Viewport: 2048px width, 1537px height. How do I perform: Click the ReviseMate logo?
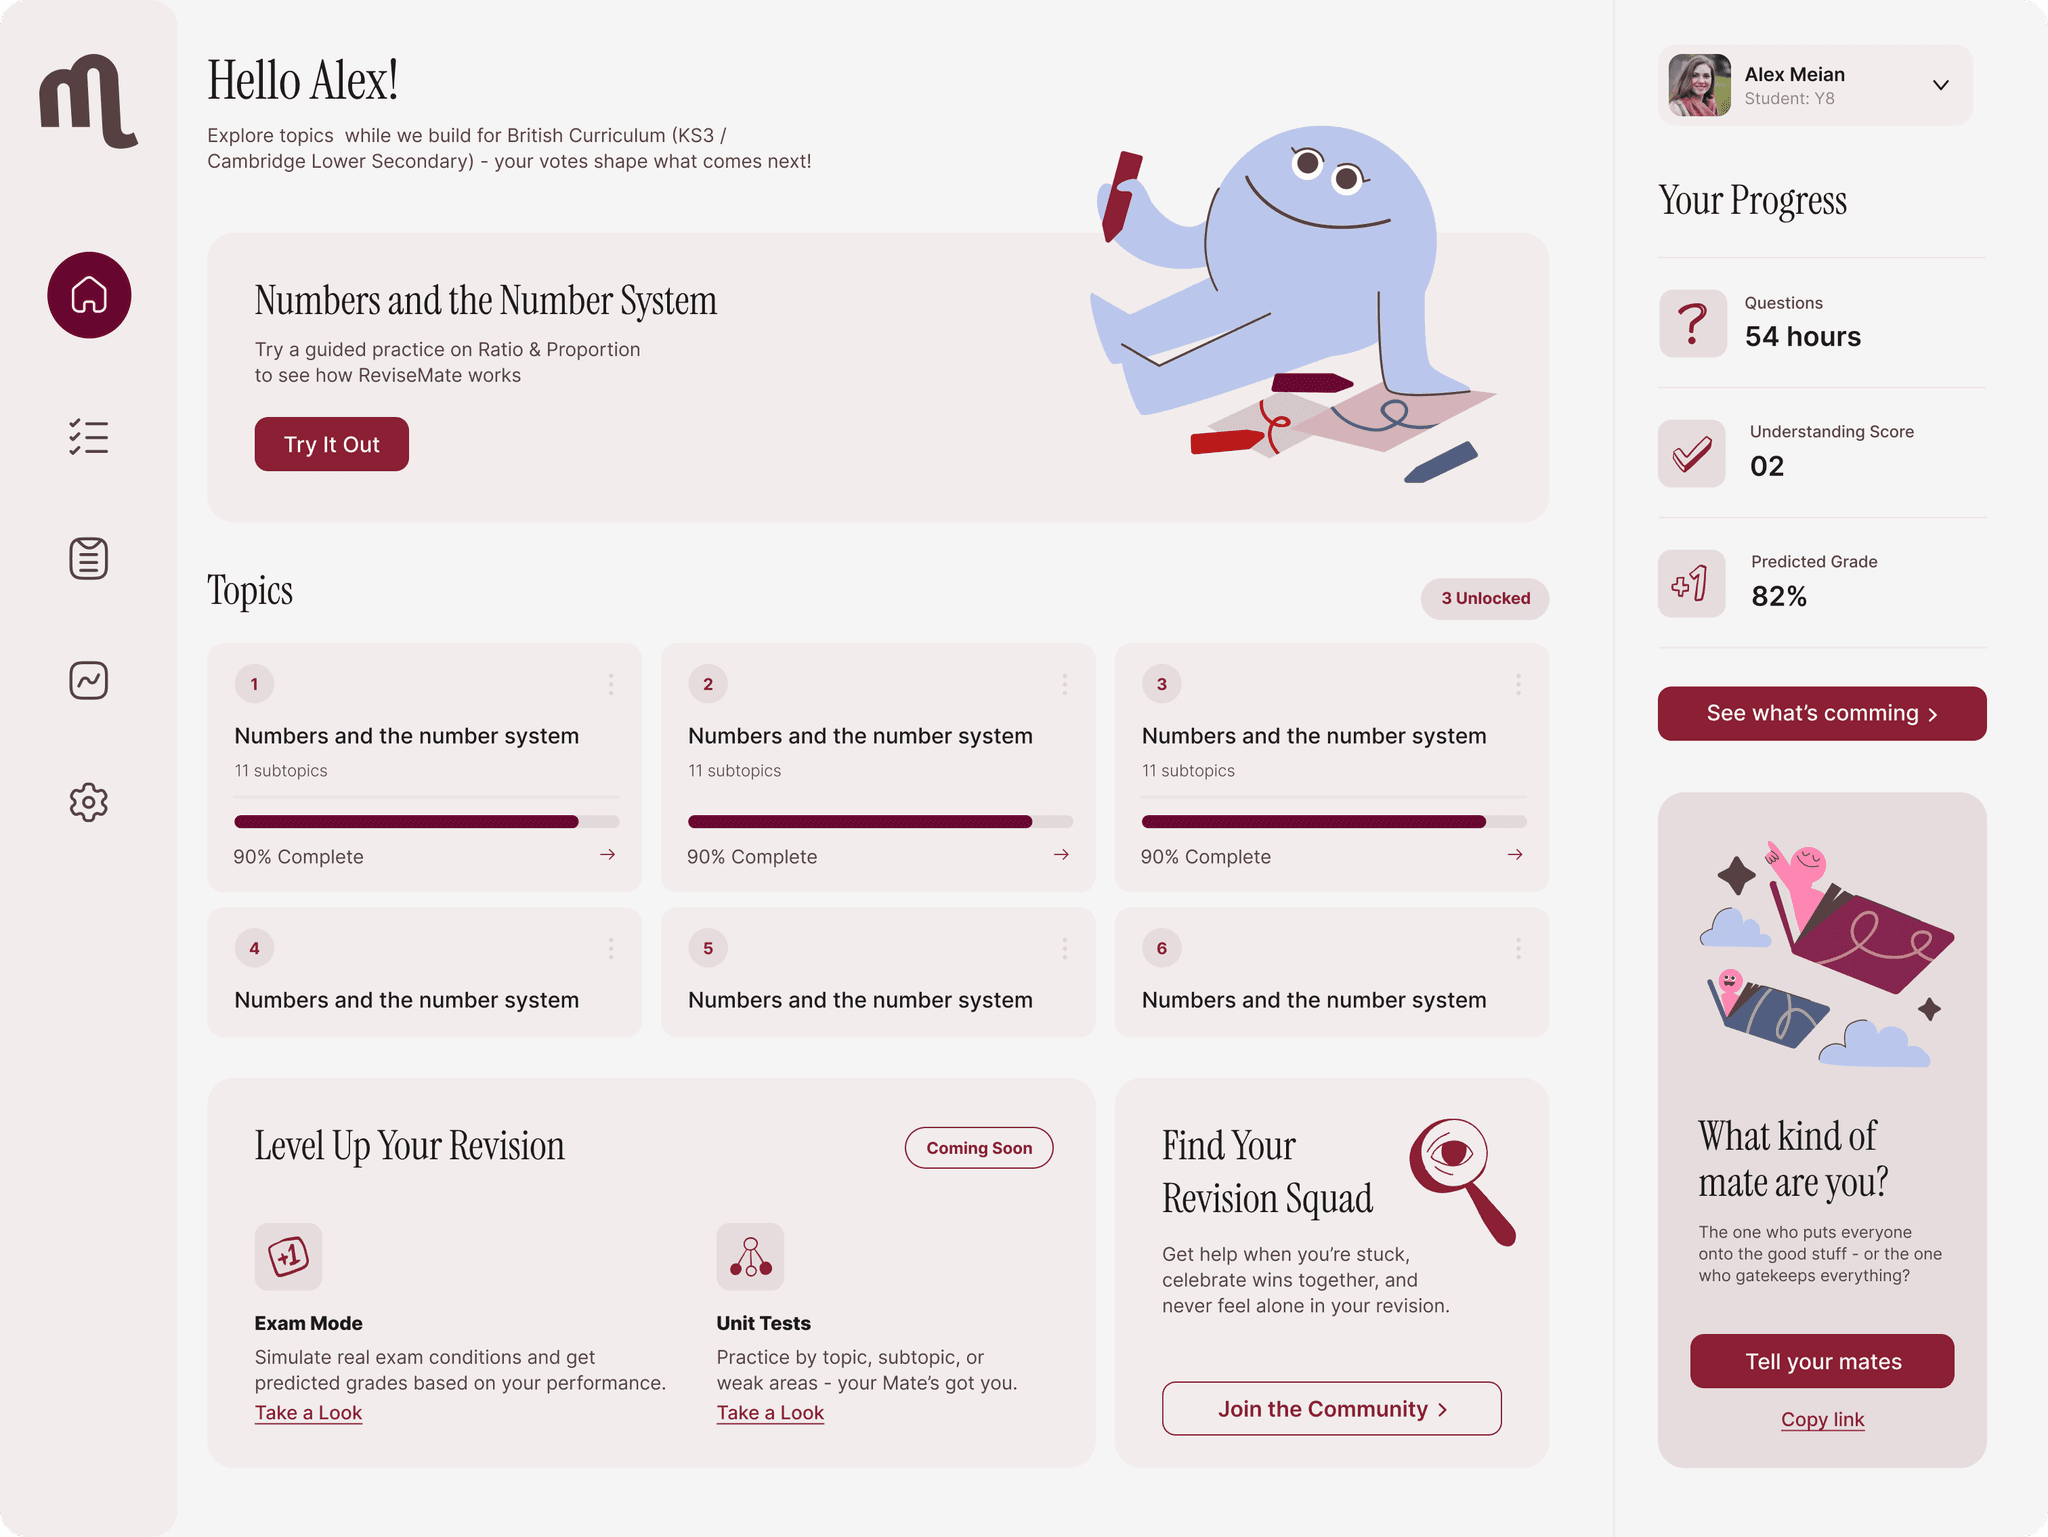click(88, 101)
